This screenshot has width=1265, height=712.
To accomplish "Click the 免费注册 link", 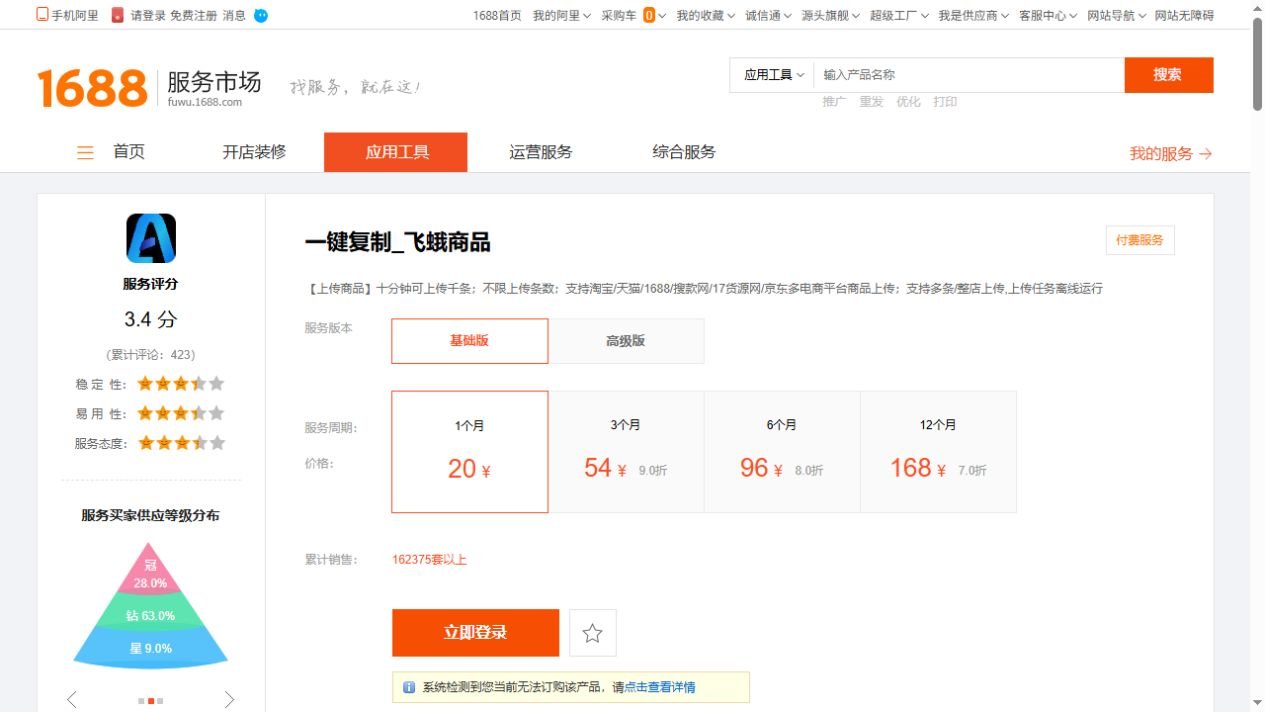I will point(193,15).
